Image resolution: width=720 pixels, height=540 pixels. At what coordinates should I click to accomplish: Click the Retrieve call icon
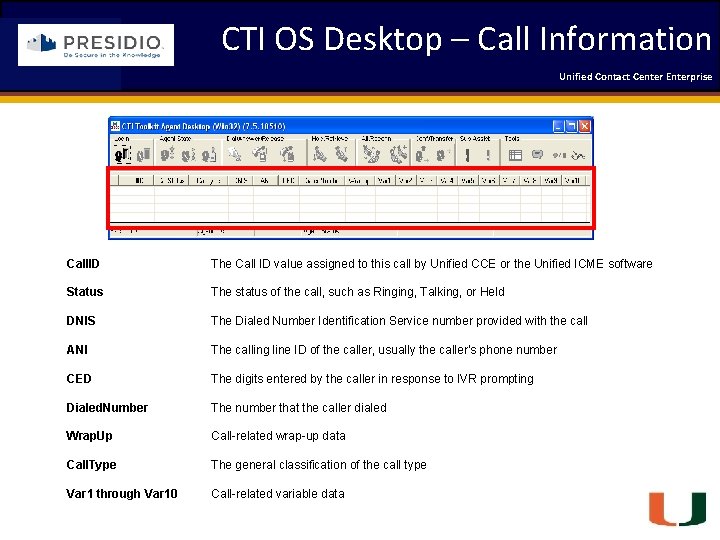pos(342,154)
